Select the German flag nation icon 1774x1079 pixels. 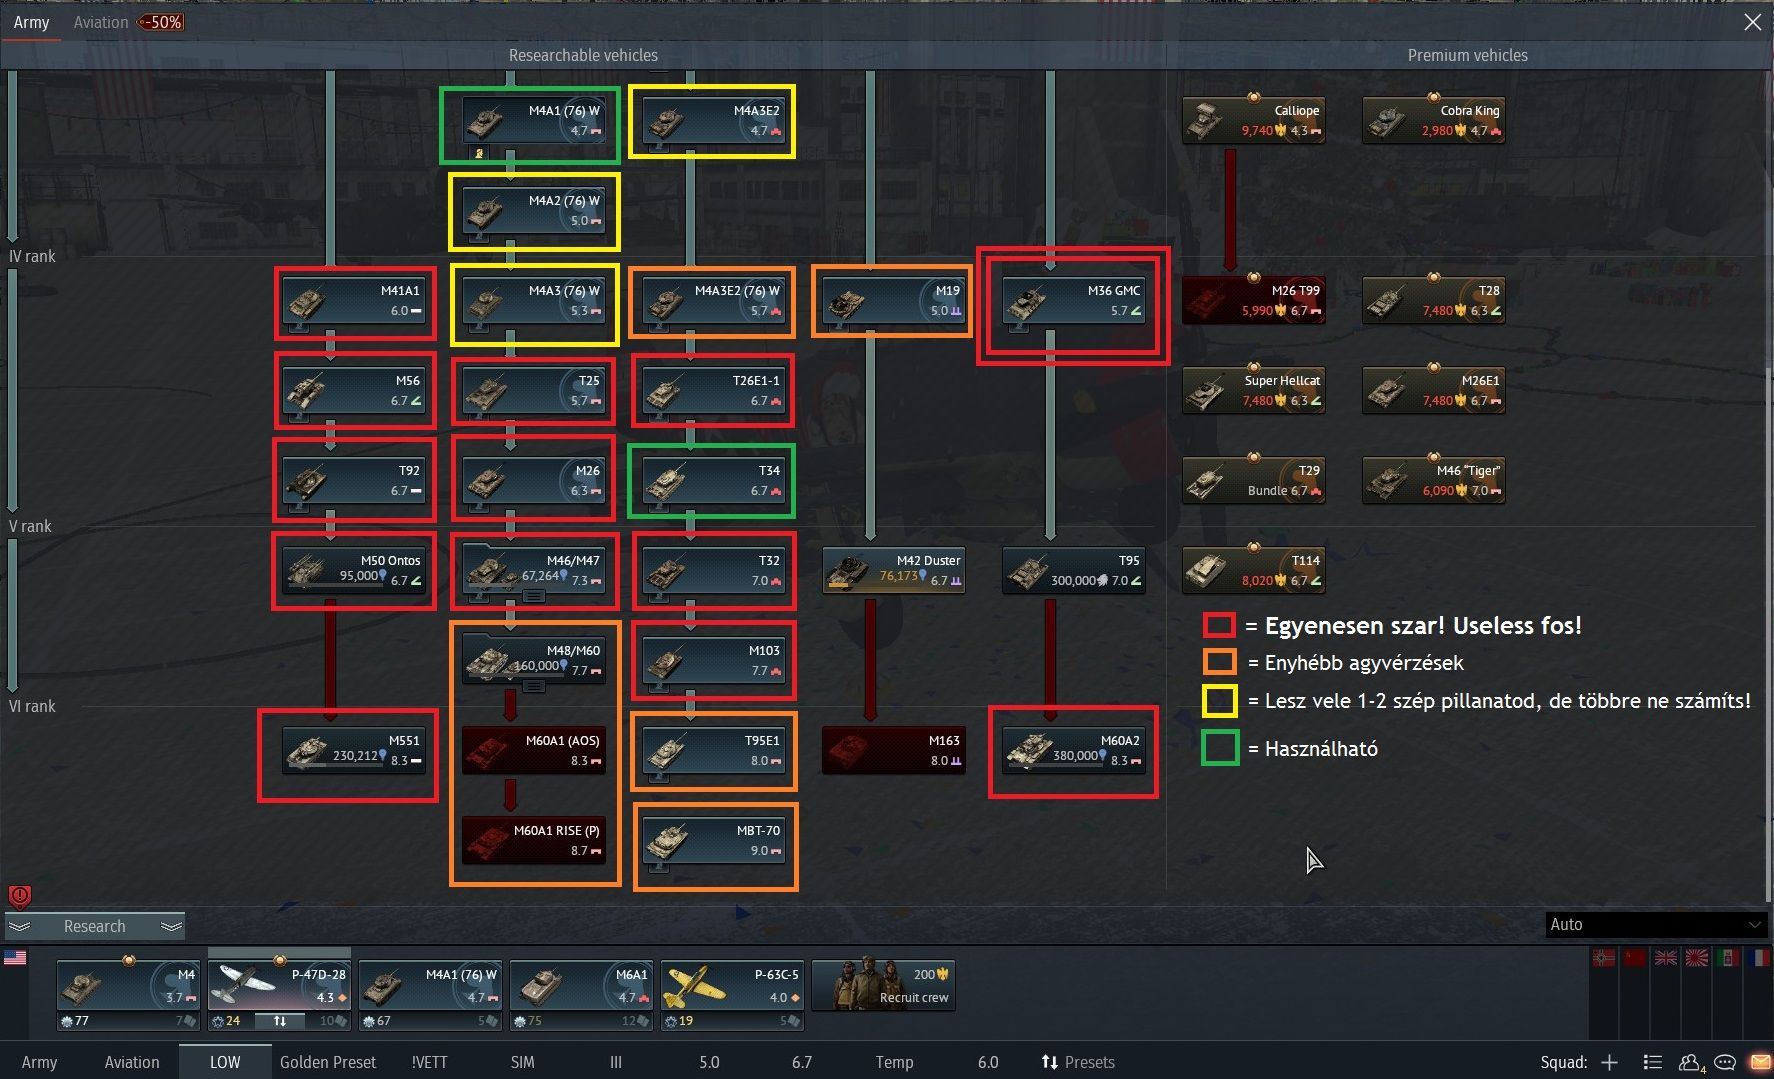(x=1603, y=957)
